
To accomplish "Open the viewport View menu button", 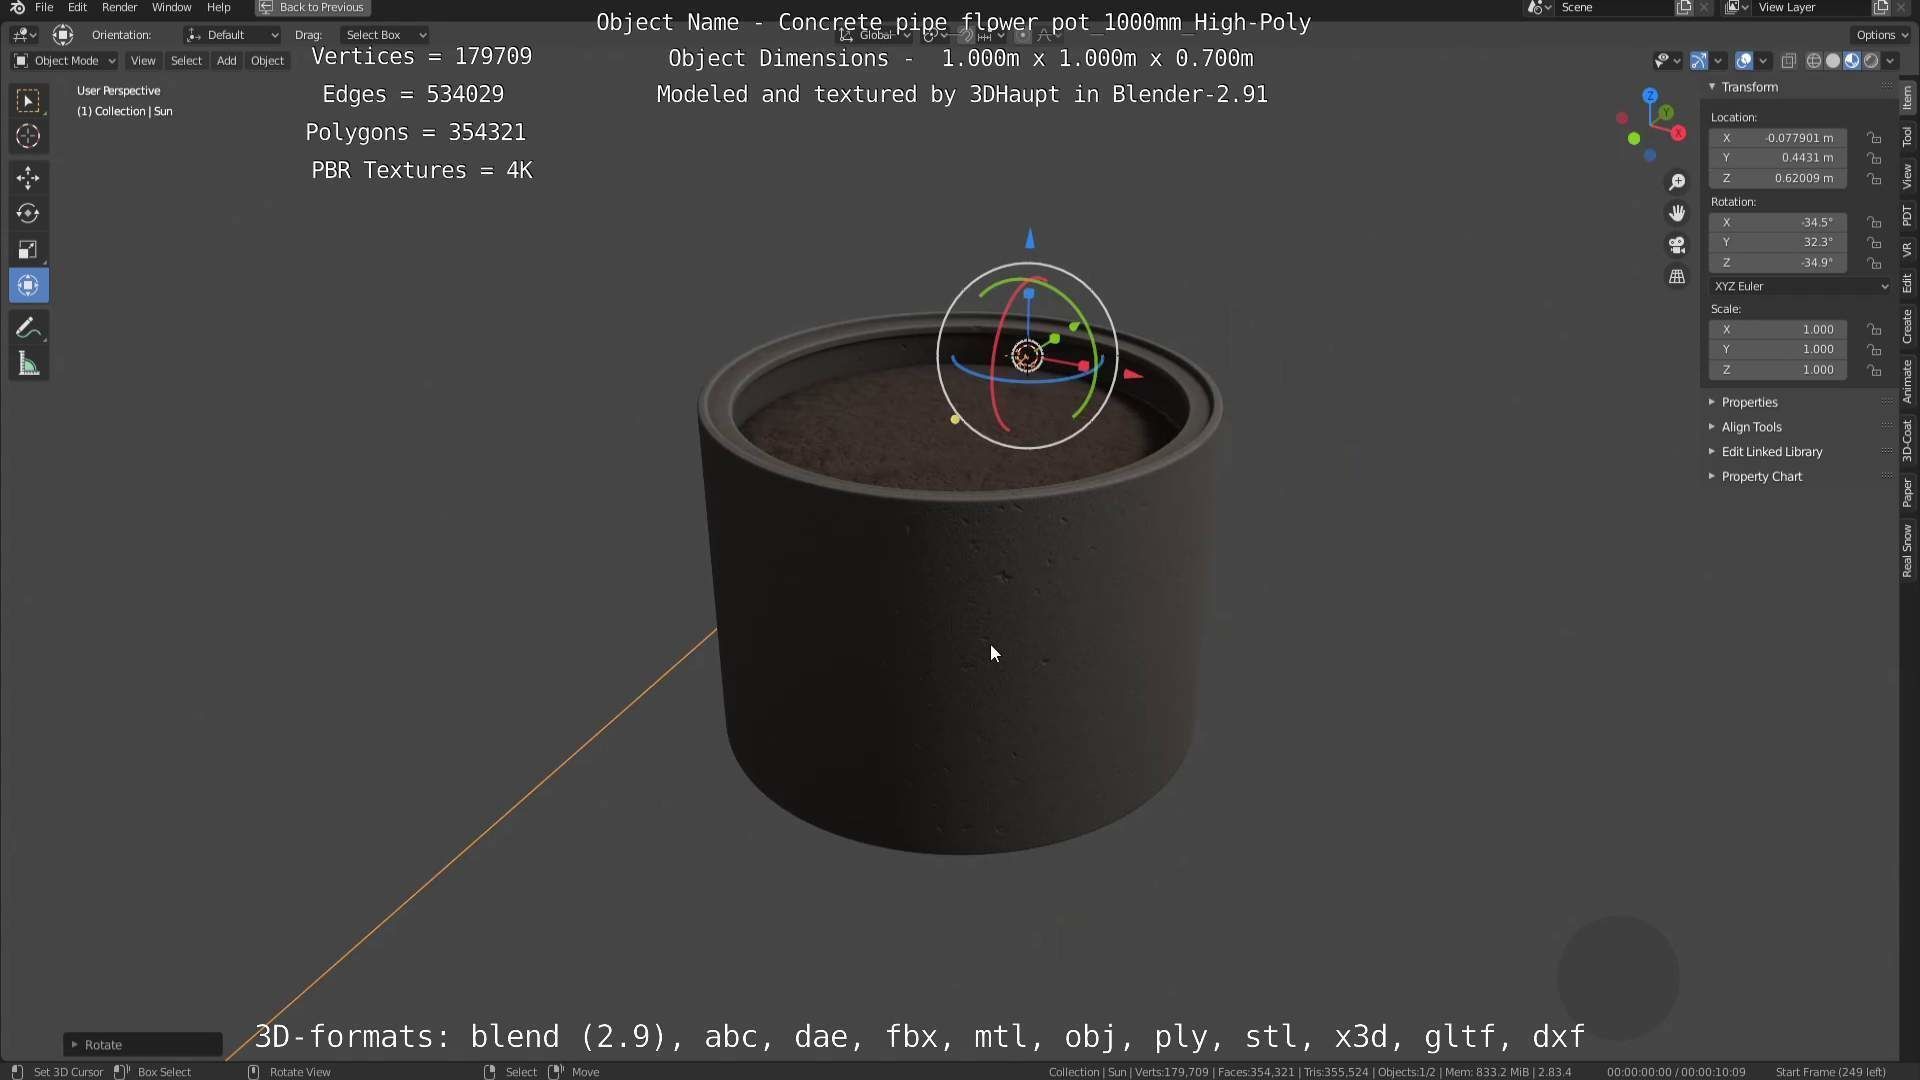I will 143,61.
